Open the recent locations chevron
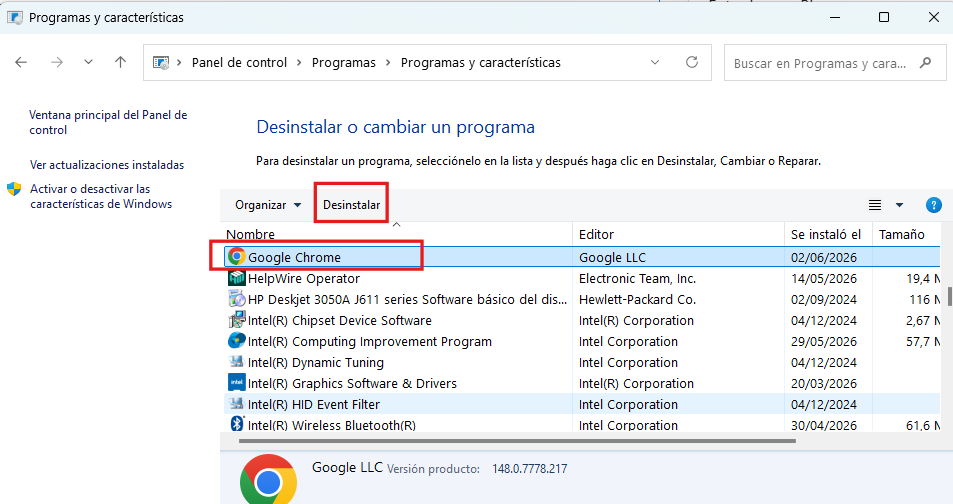 [88, 62]
